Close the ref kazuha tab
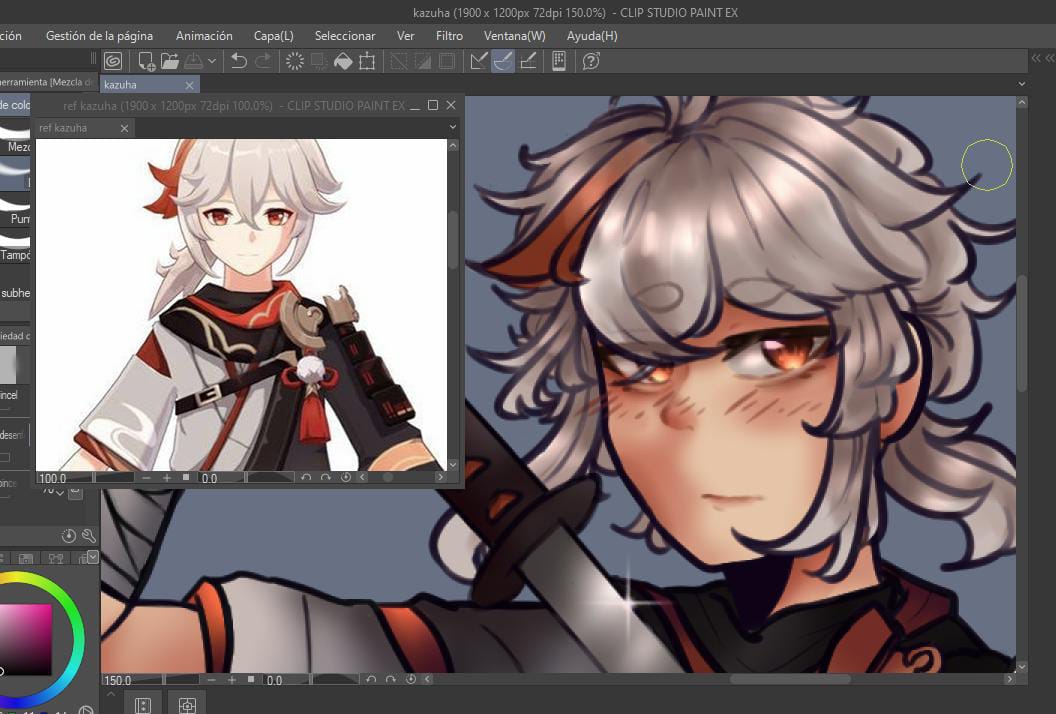Screen dimensions: 1056x714 coord(125,128)
